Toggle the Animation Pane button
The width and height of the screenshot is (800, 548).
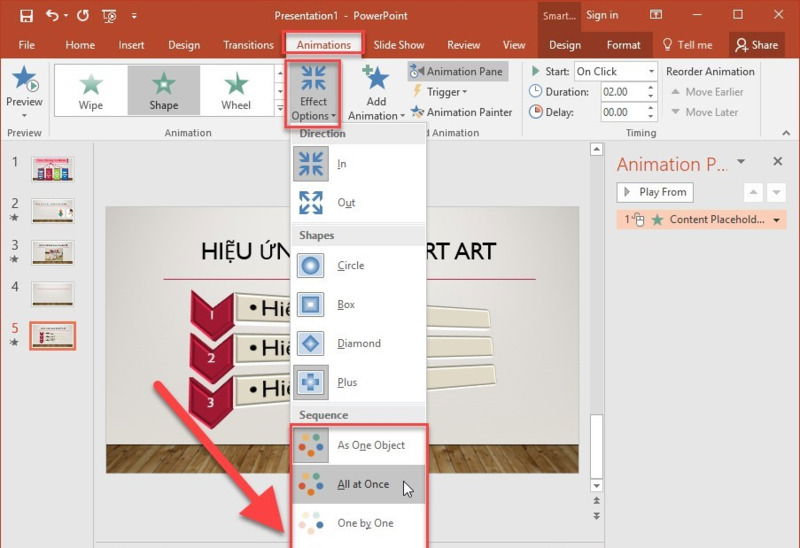click(457, 72)
